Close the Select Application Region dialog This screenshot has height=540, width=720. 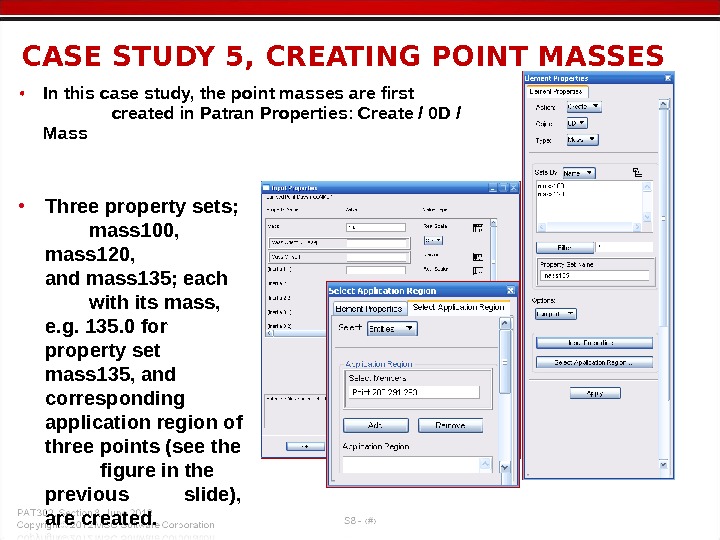[x=511, y=290]
